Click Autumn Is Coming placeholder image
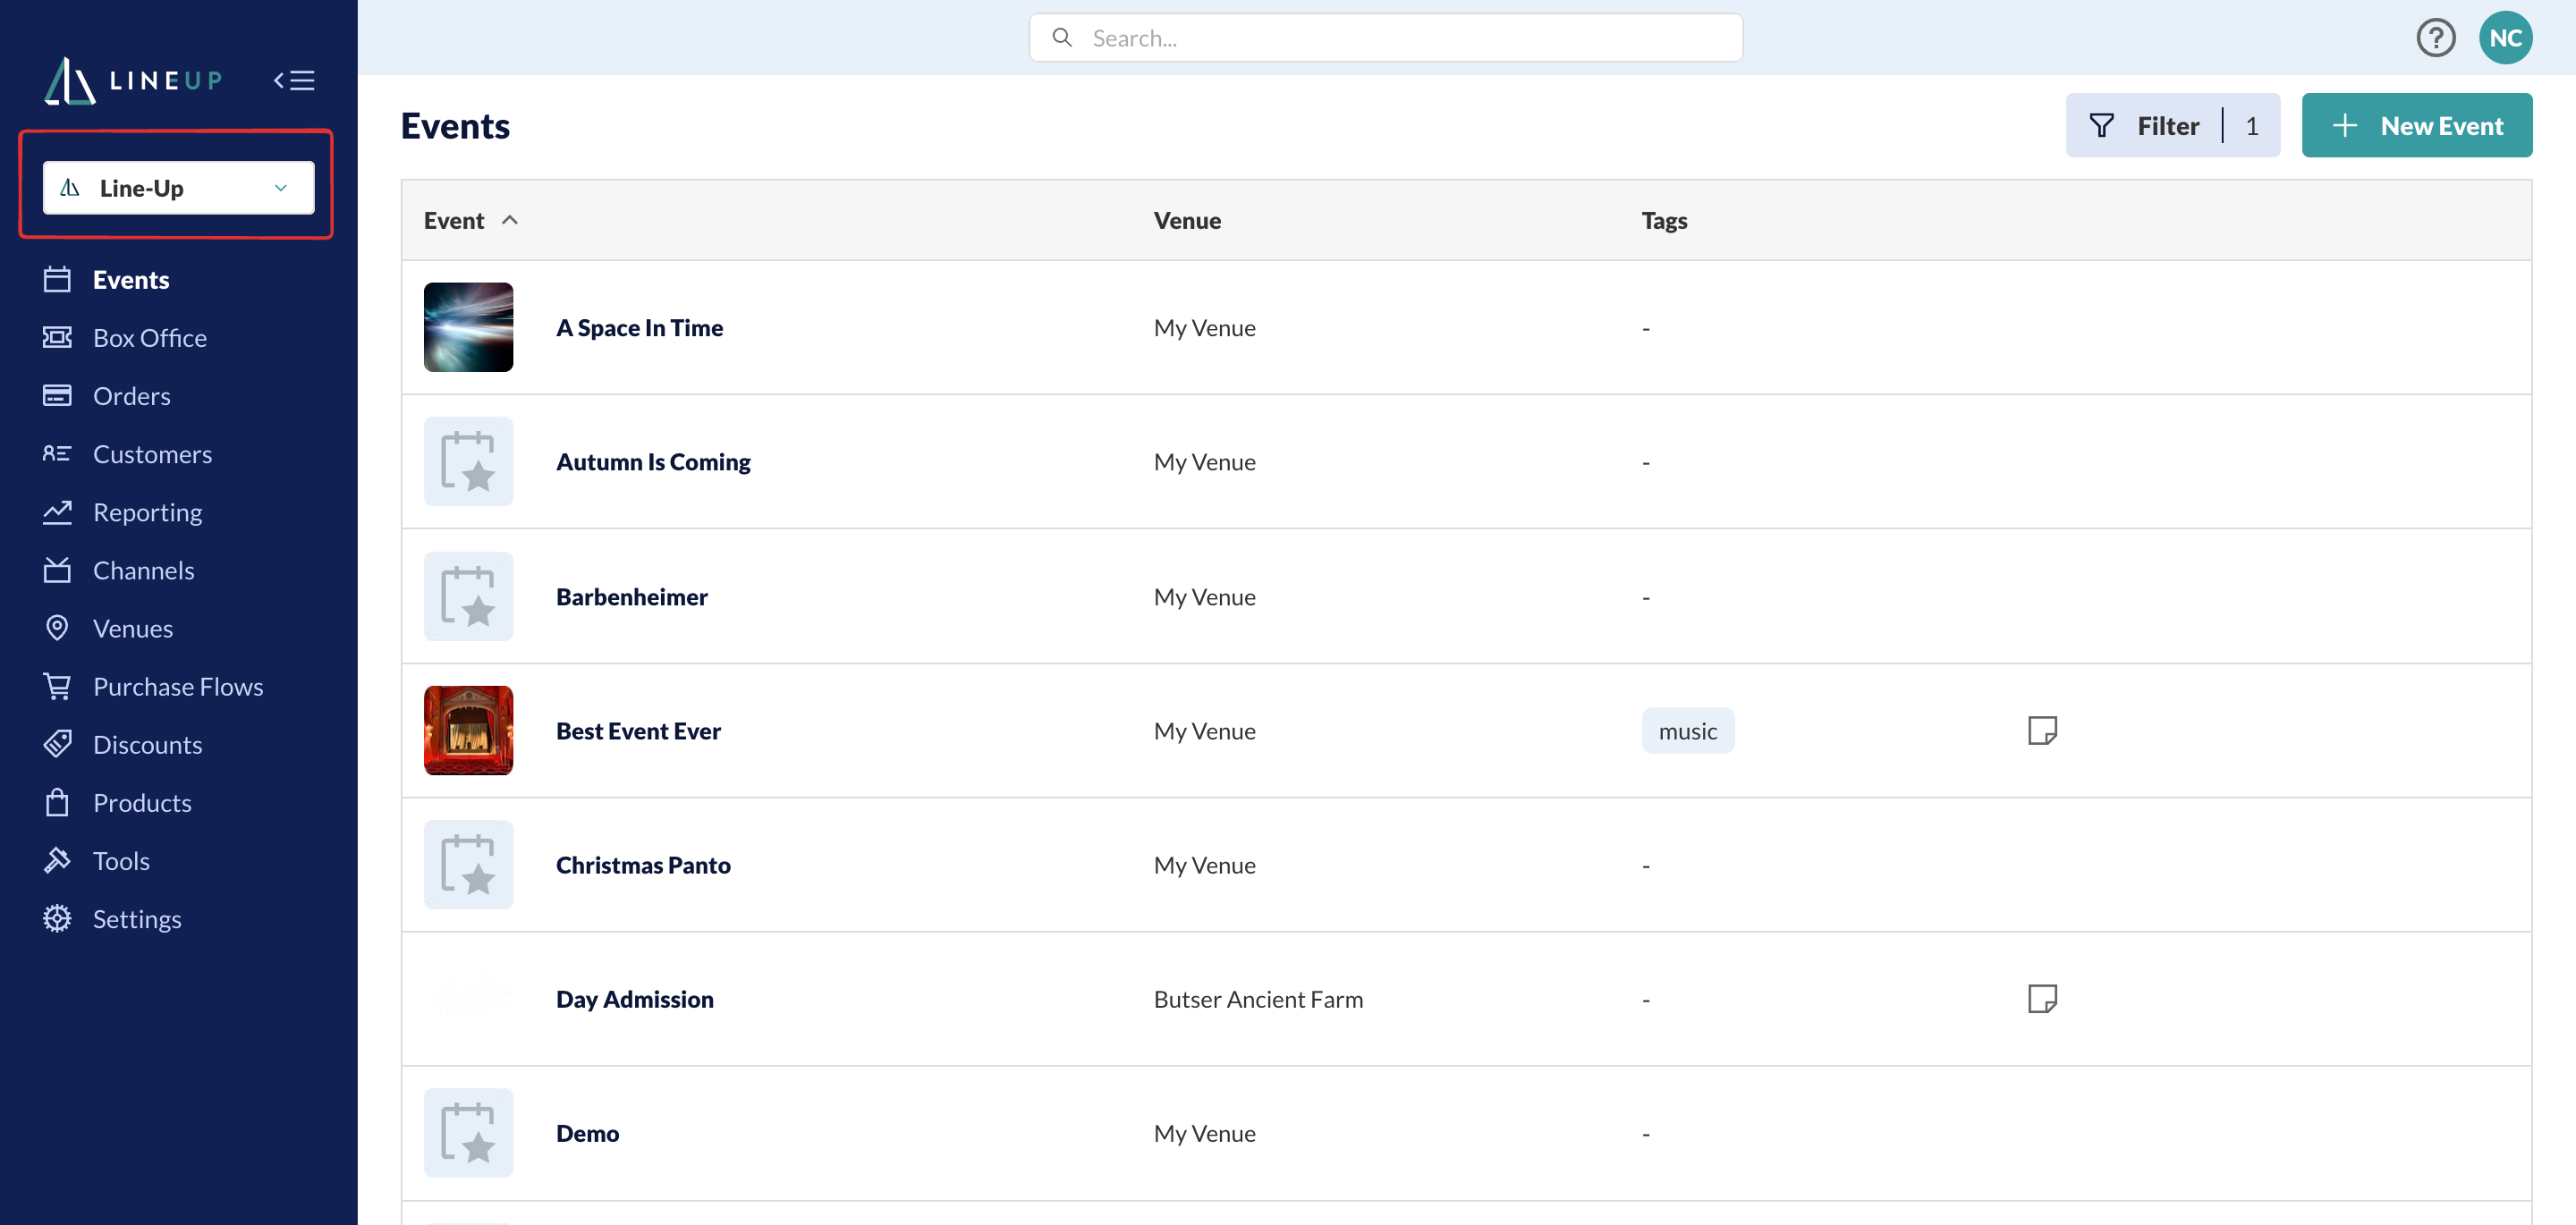This screenshot has height=1225, width=2576. click(x=468, y=461)
